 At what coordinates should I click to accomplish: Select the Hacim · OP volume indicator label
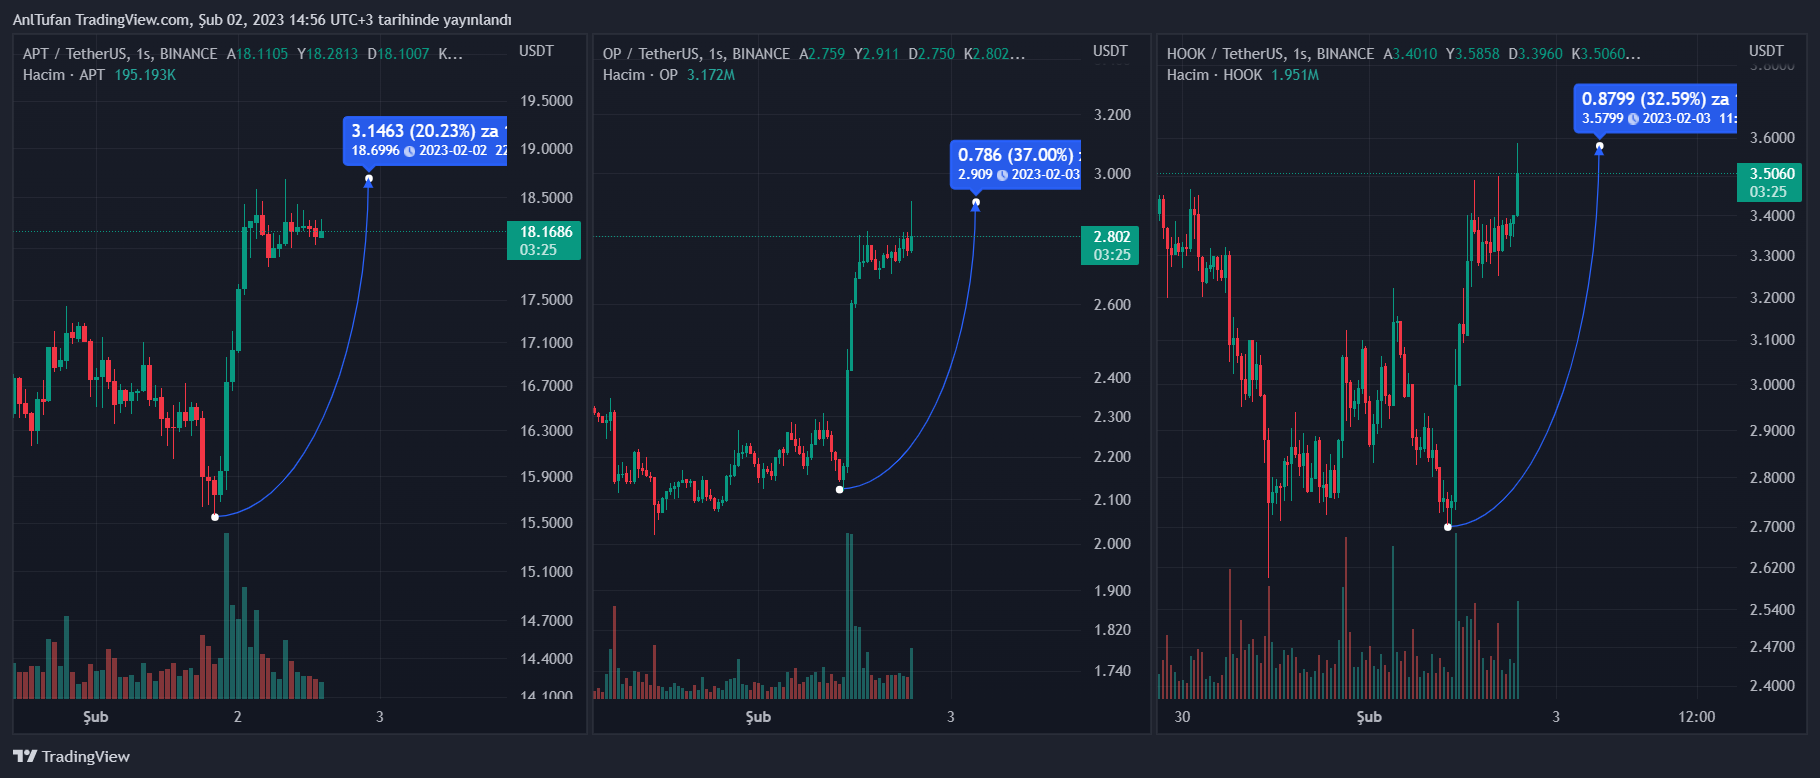tap(640, 75)
